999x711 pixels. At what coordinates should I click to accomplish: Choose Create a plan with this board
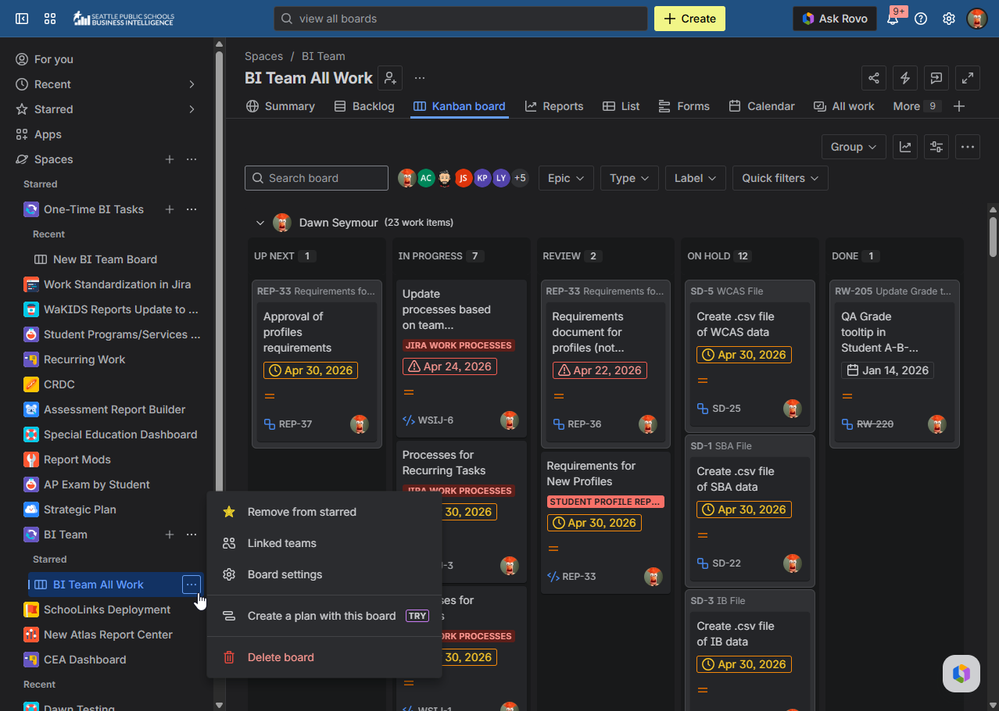coord(324,616)
